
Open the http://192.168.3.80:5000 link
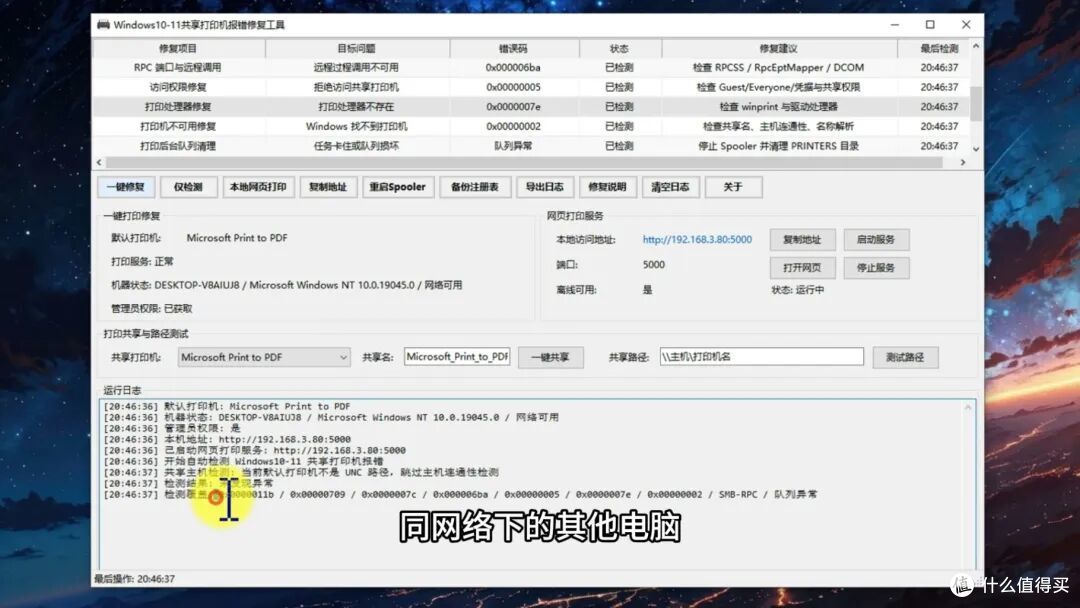(697, 240)
